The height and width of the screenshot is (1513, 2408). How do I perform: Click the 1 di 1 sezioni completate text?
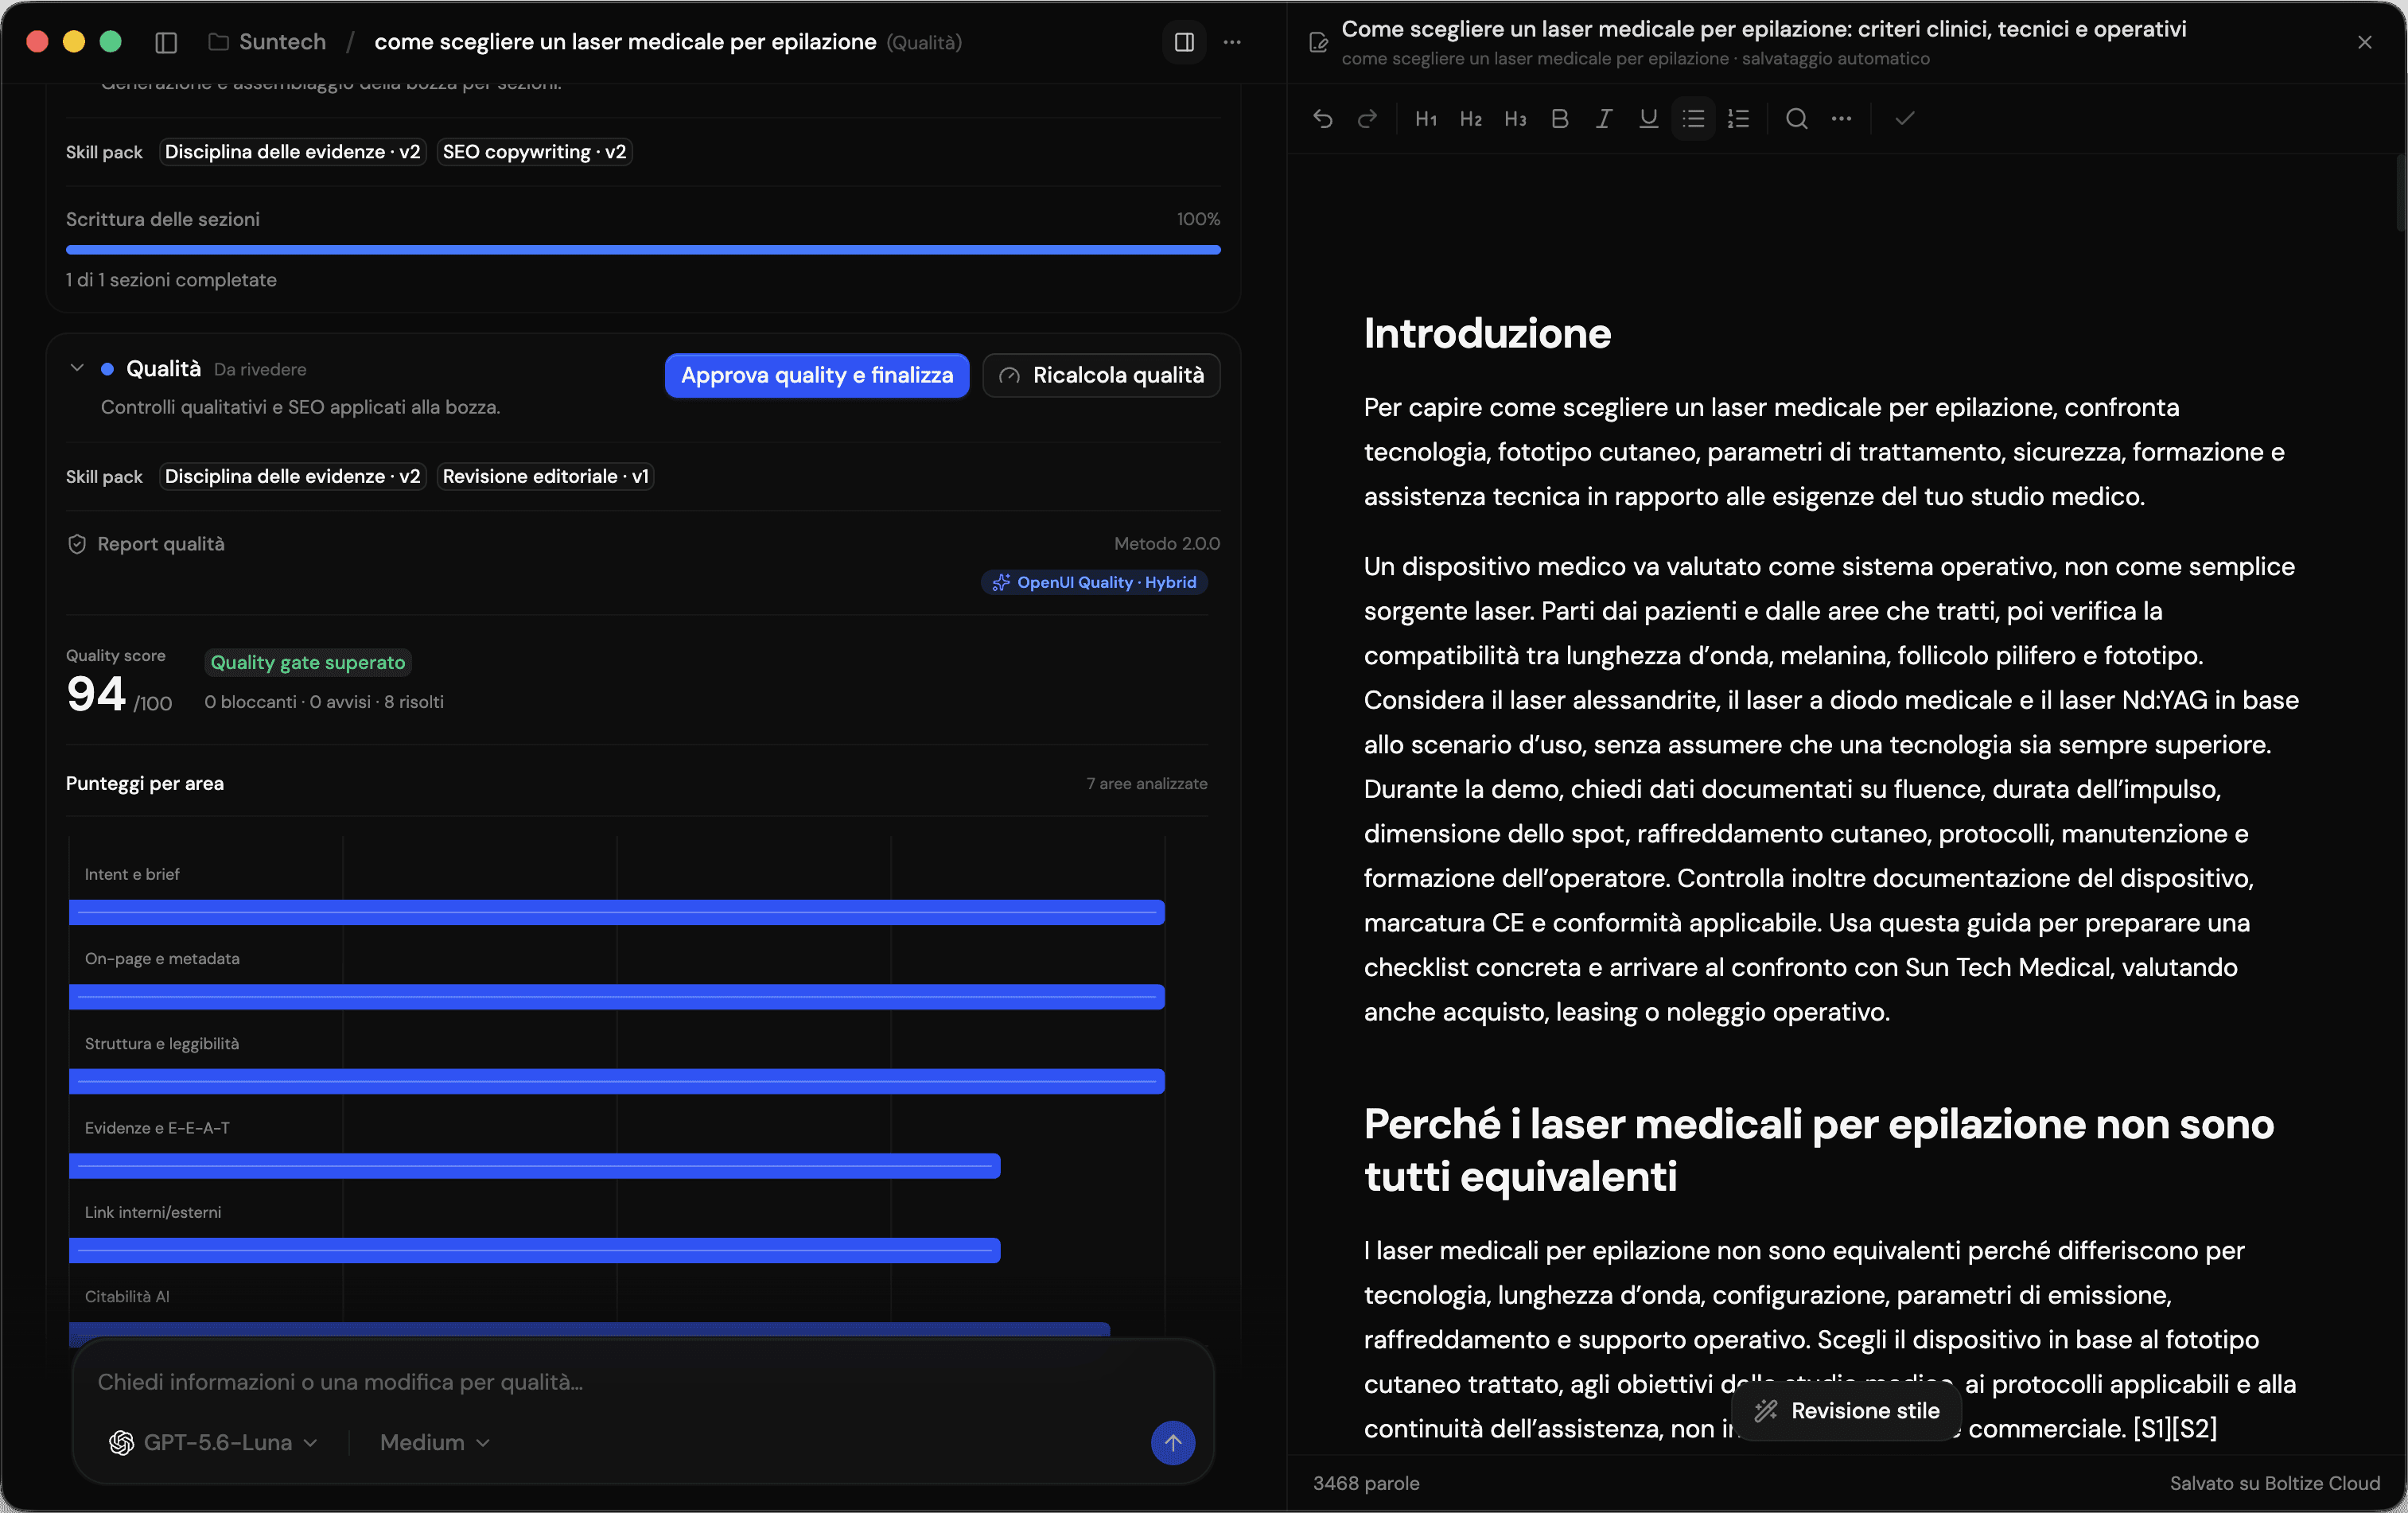(x=171, y=280)
